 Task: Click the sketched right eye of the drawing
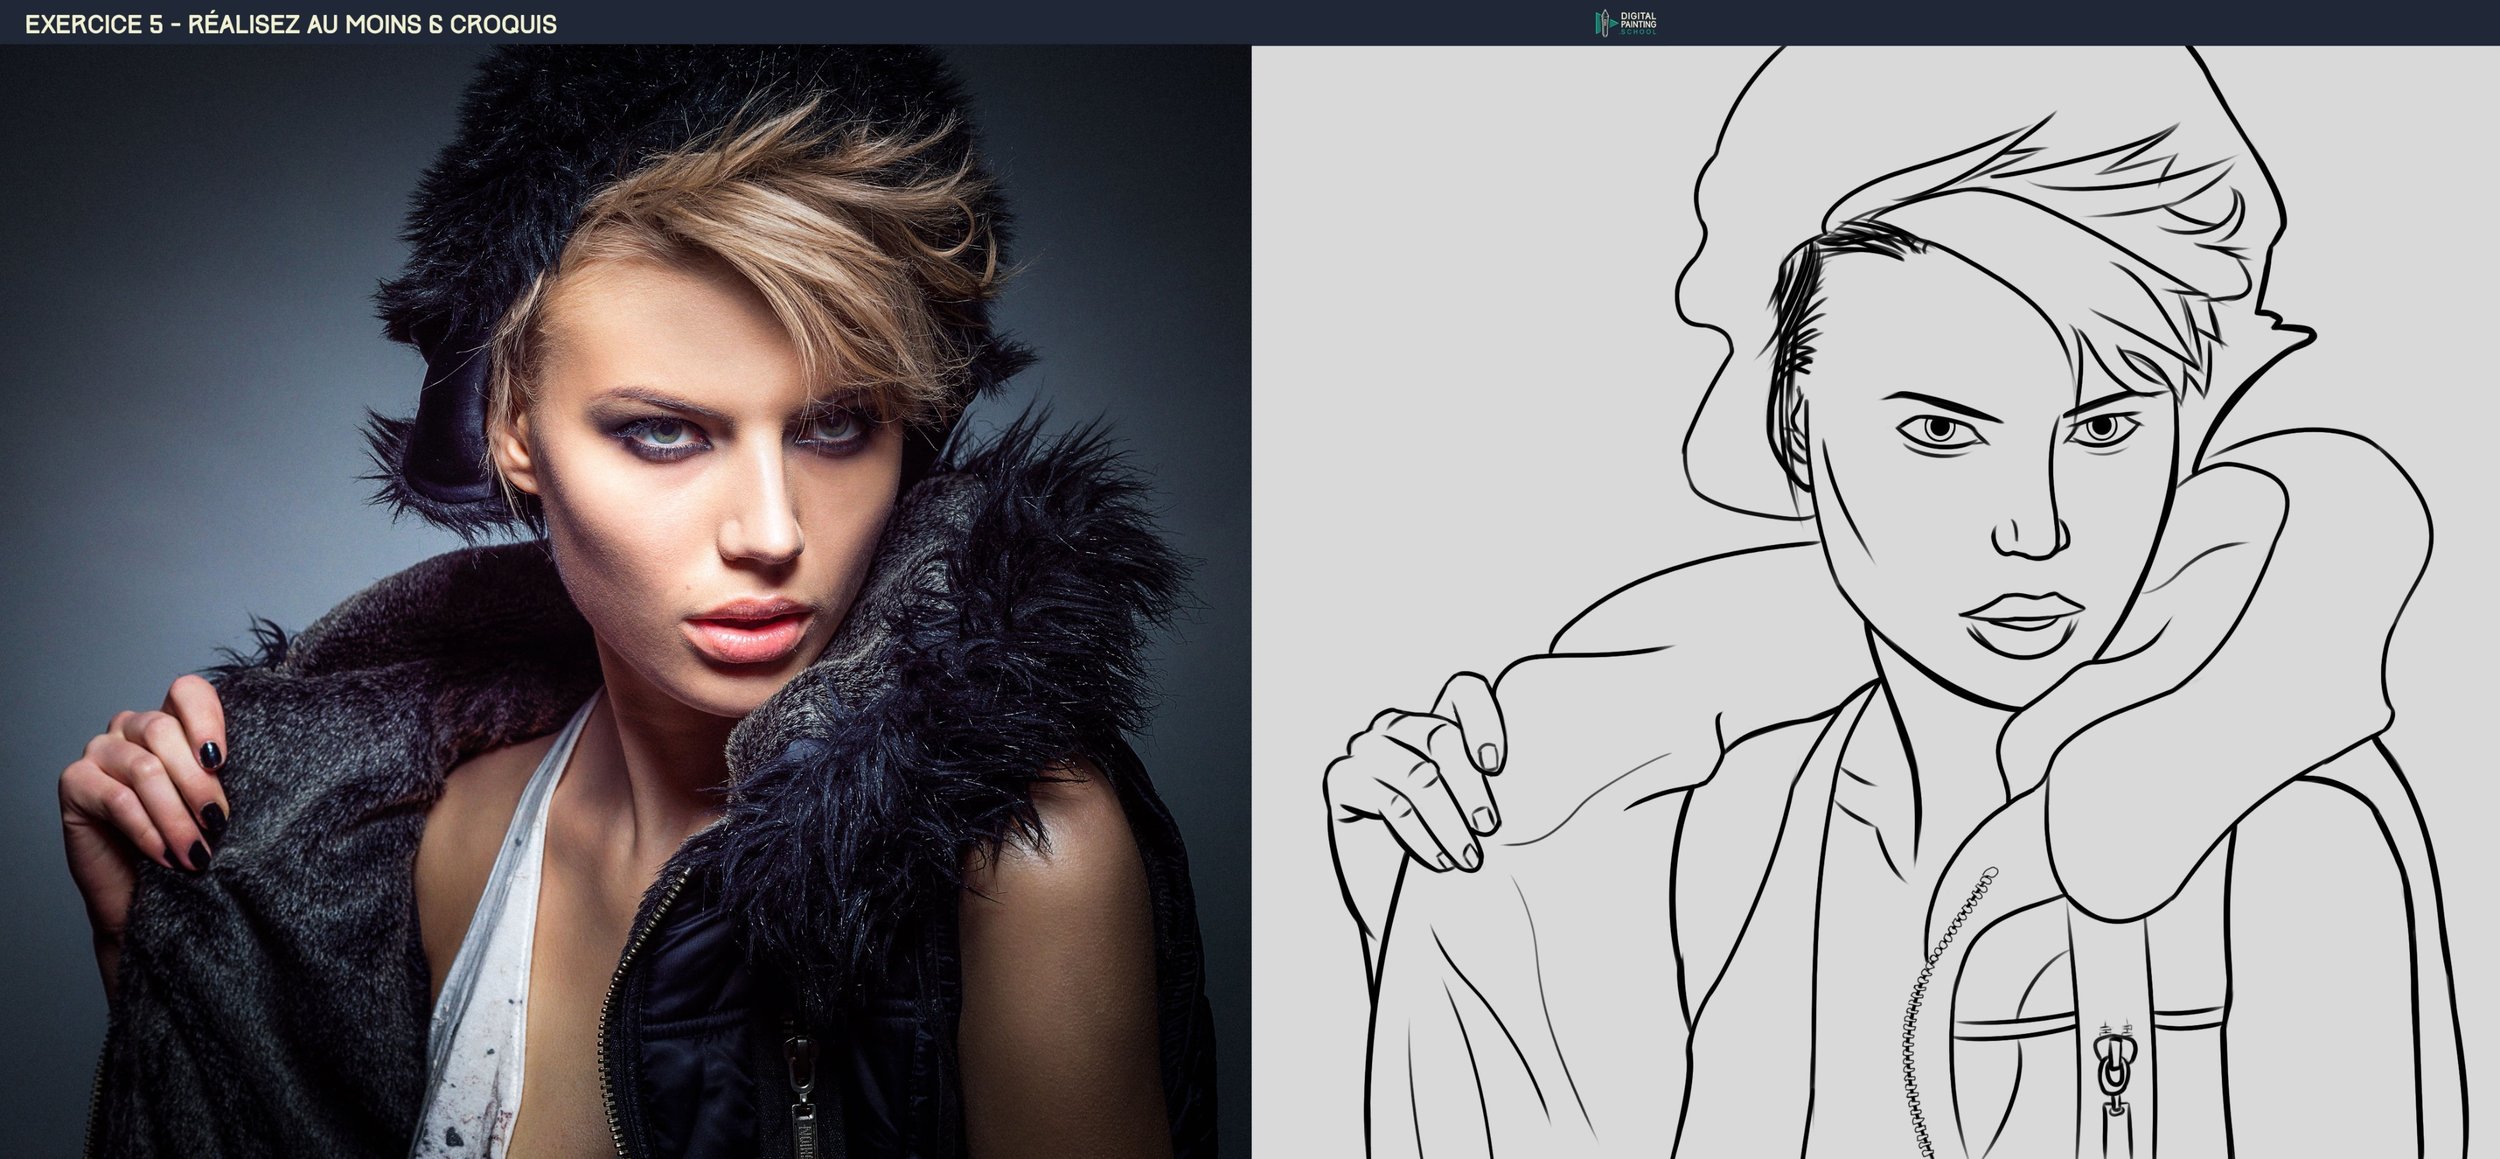[x=2101, y=429]
